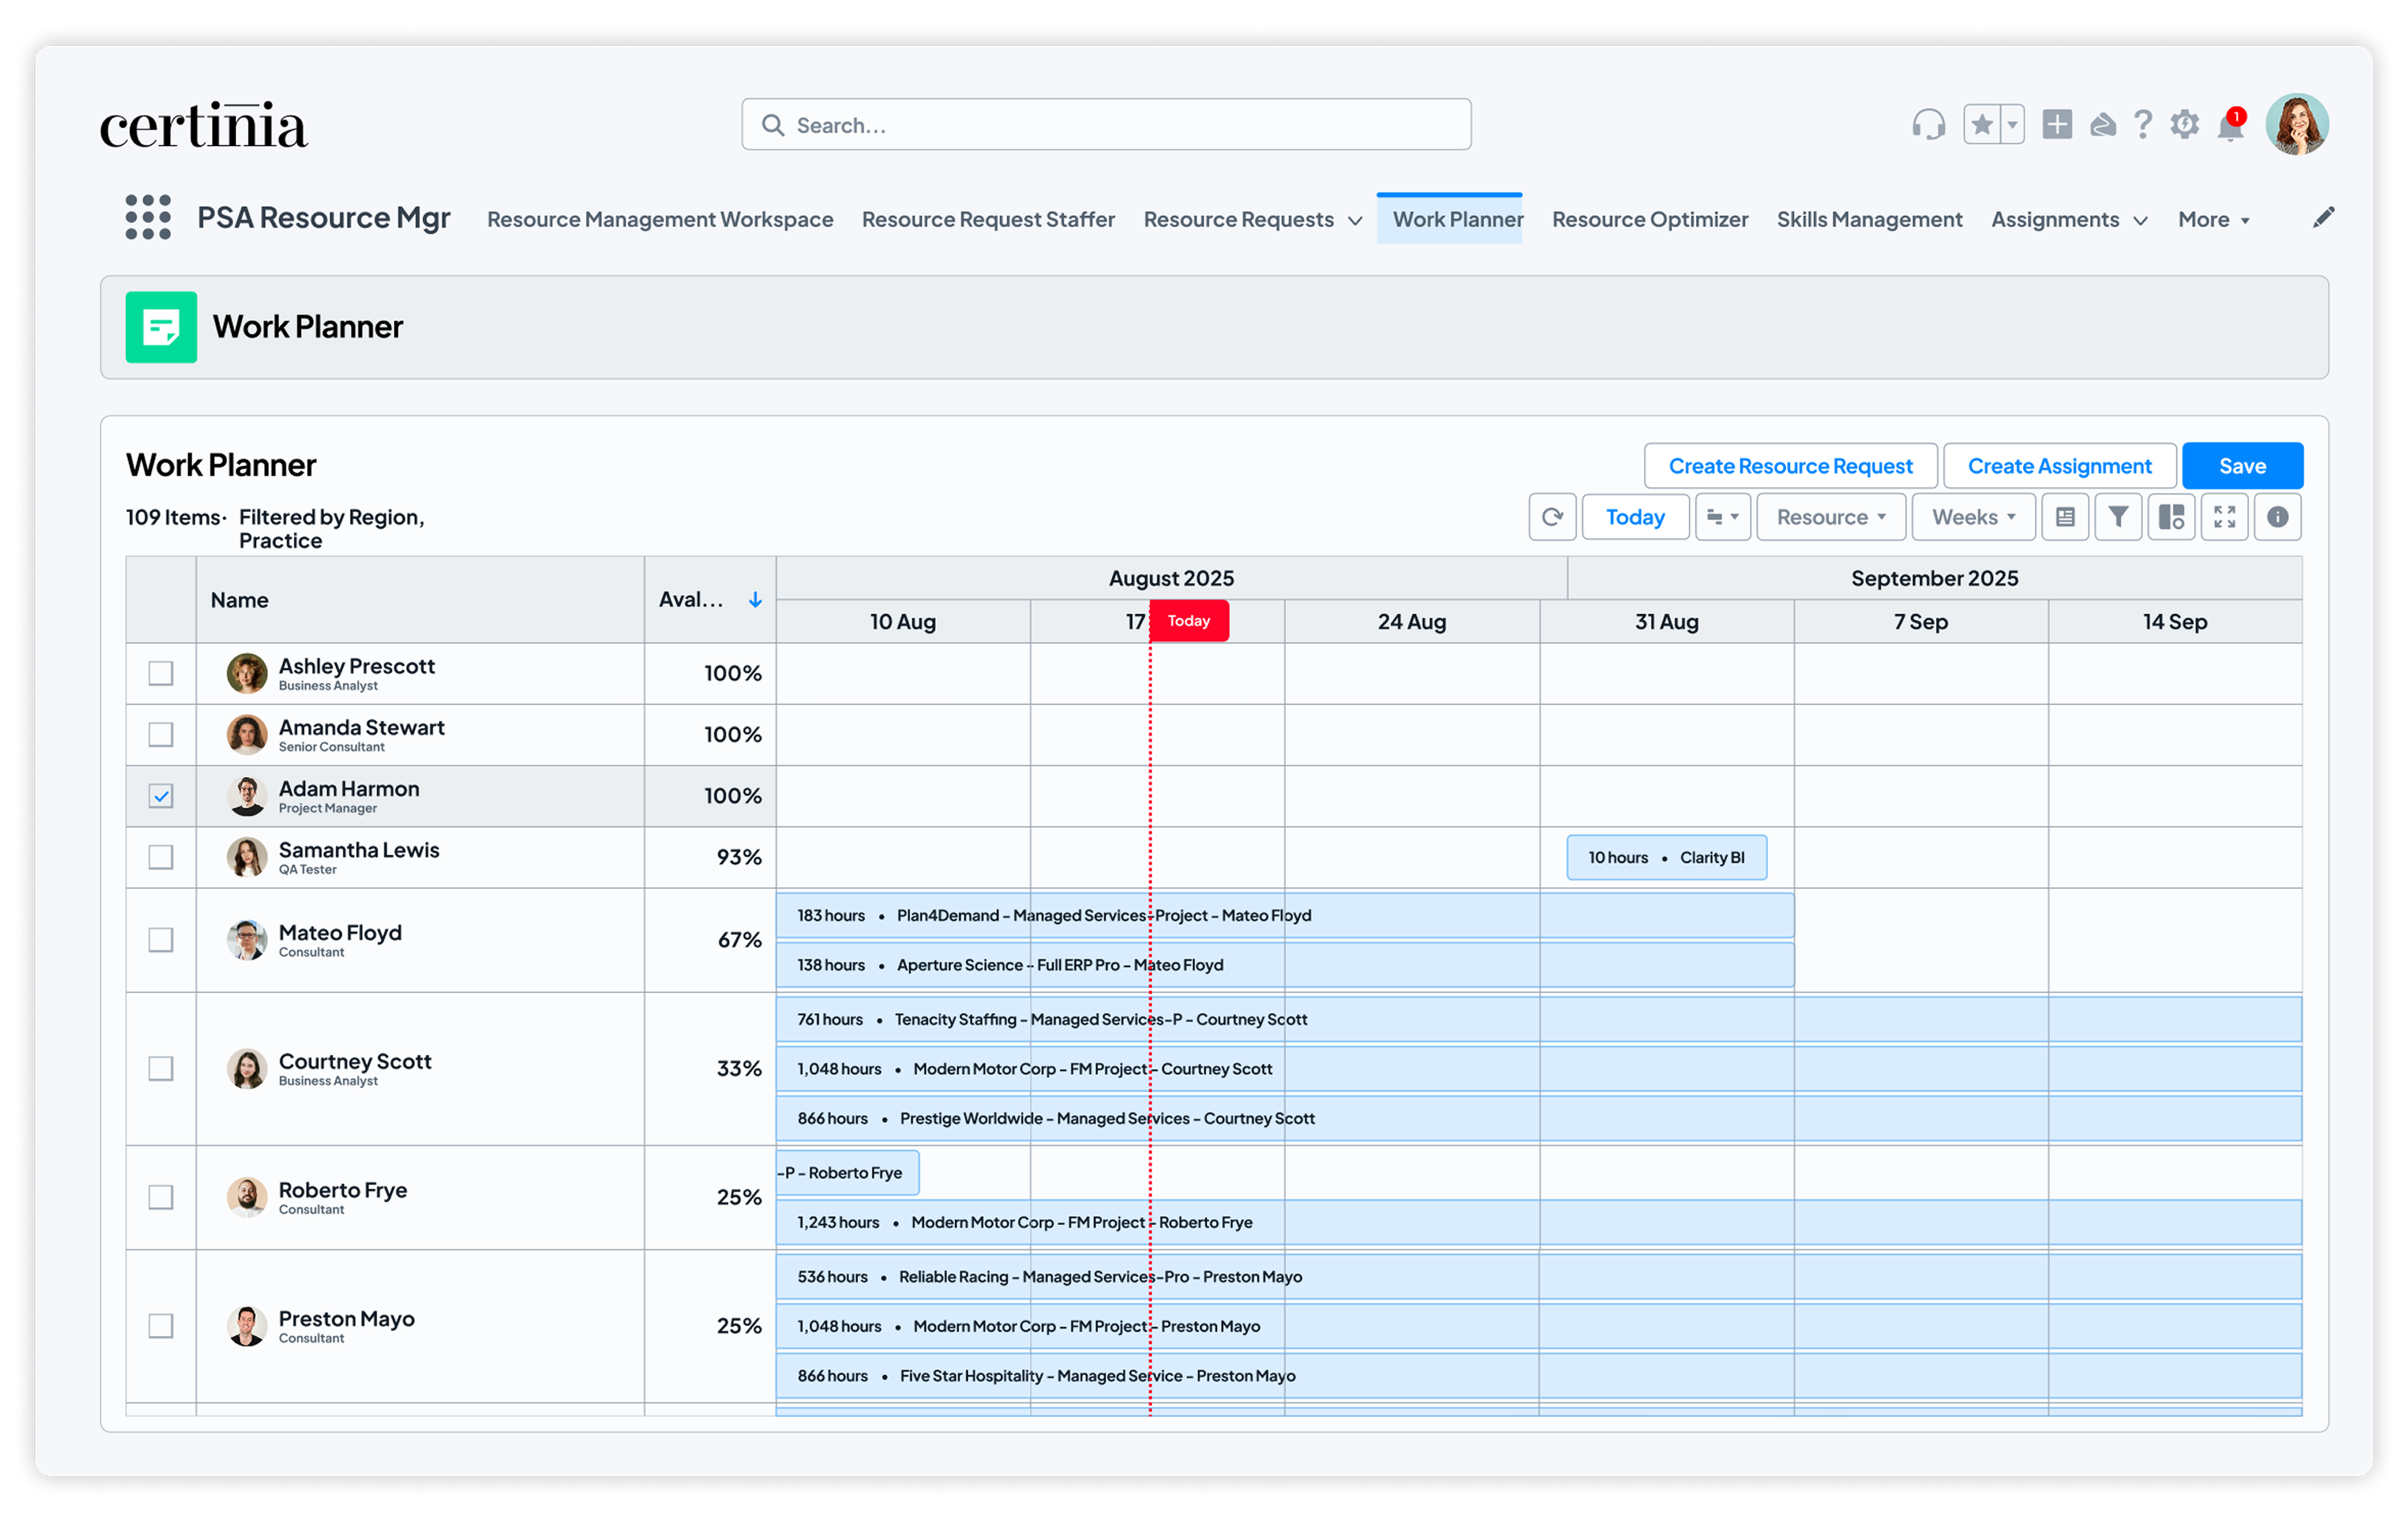Open Skills Management from the navigation bar
The height and width of the screenshot is (1522, 2408).
pyautogui.click(x=1869, y=219)
